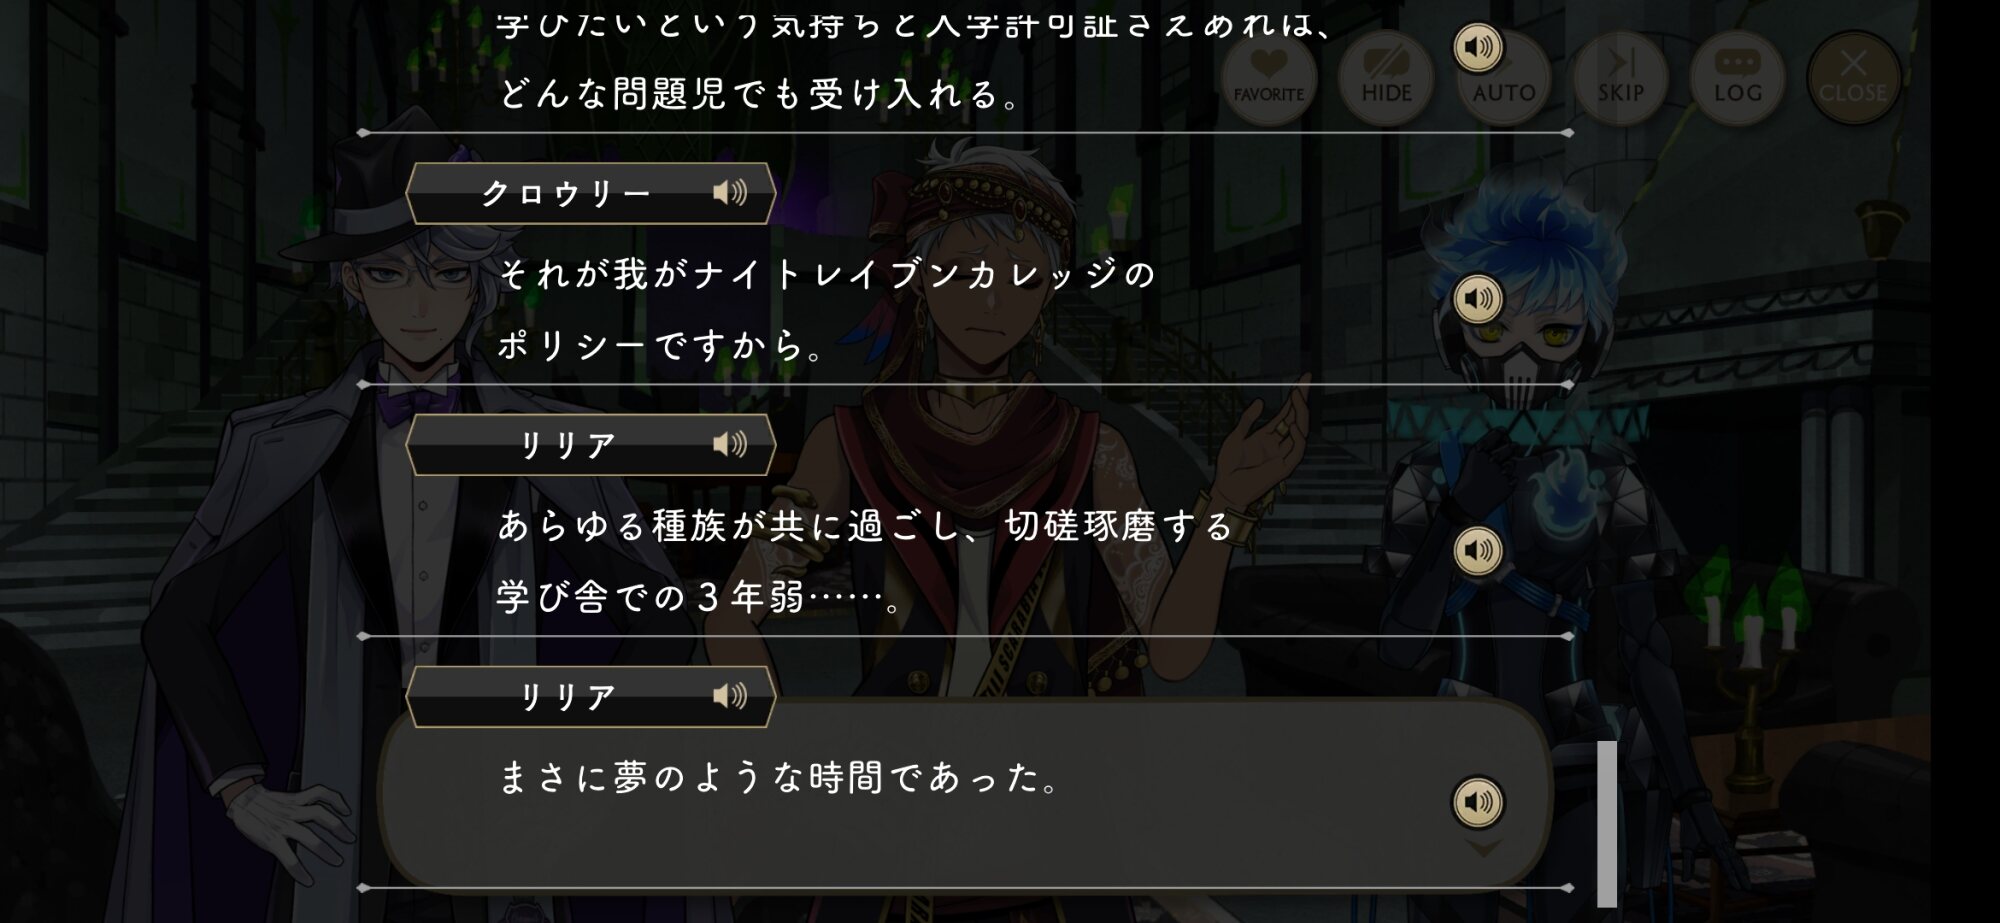2000x923 pixels.
Task: Play voice for the Nightraven College policy line
Action: 1477,298
